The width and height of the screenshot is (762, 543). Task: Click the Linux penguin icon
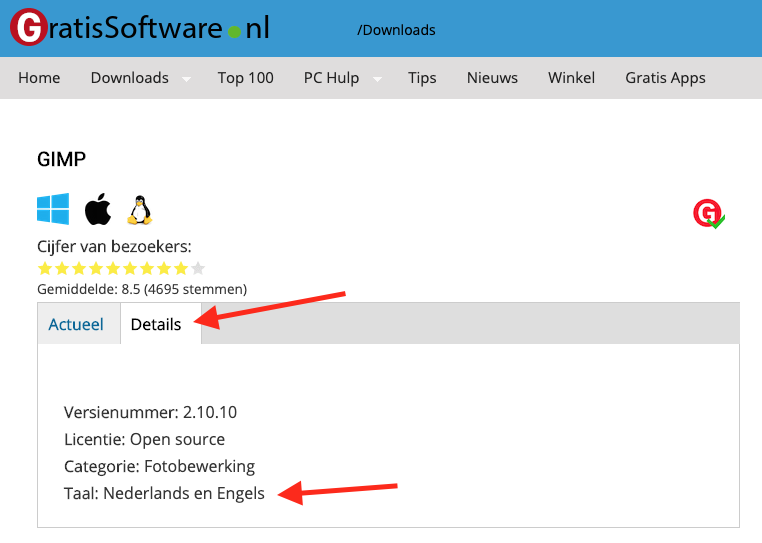pyautogui.click(x=138, y=210)
